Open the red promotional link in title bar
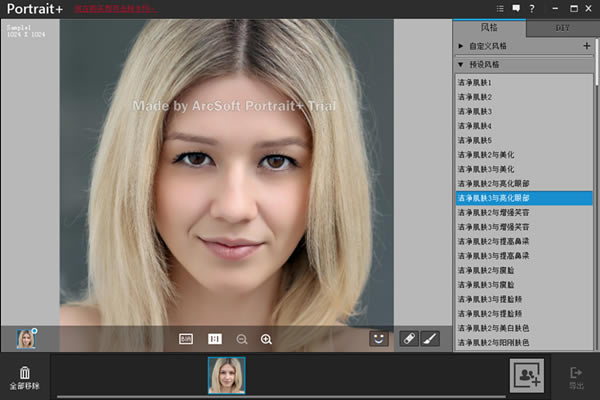The height and width of the screenshot is (400, 600). click(116, 9)
